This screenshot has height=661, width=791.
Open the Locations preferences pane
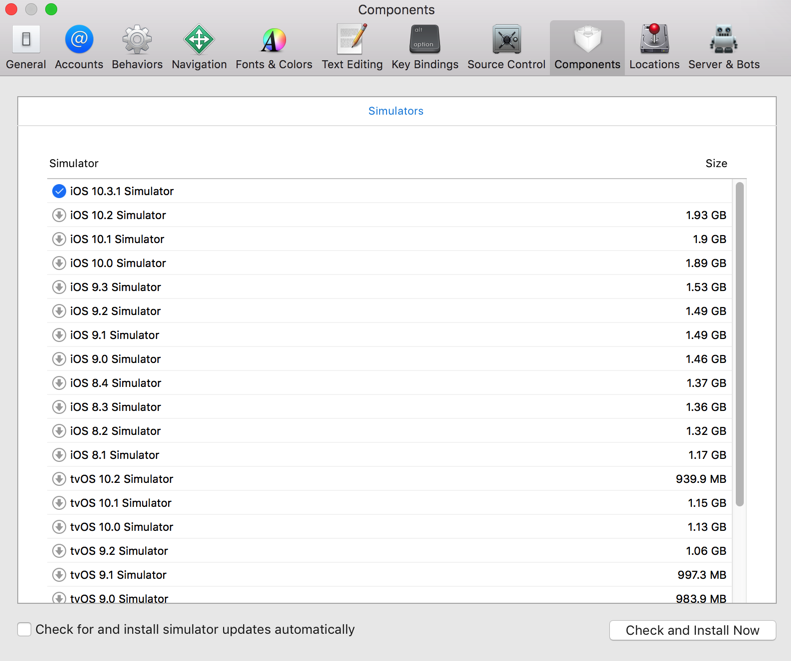click(x=654, y=47)
